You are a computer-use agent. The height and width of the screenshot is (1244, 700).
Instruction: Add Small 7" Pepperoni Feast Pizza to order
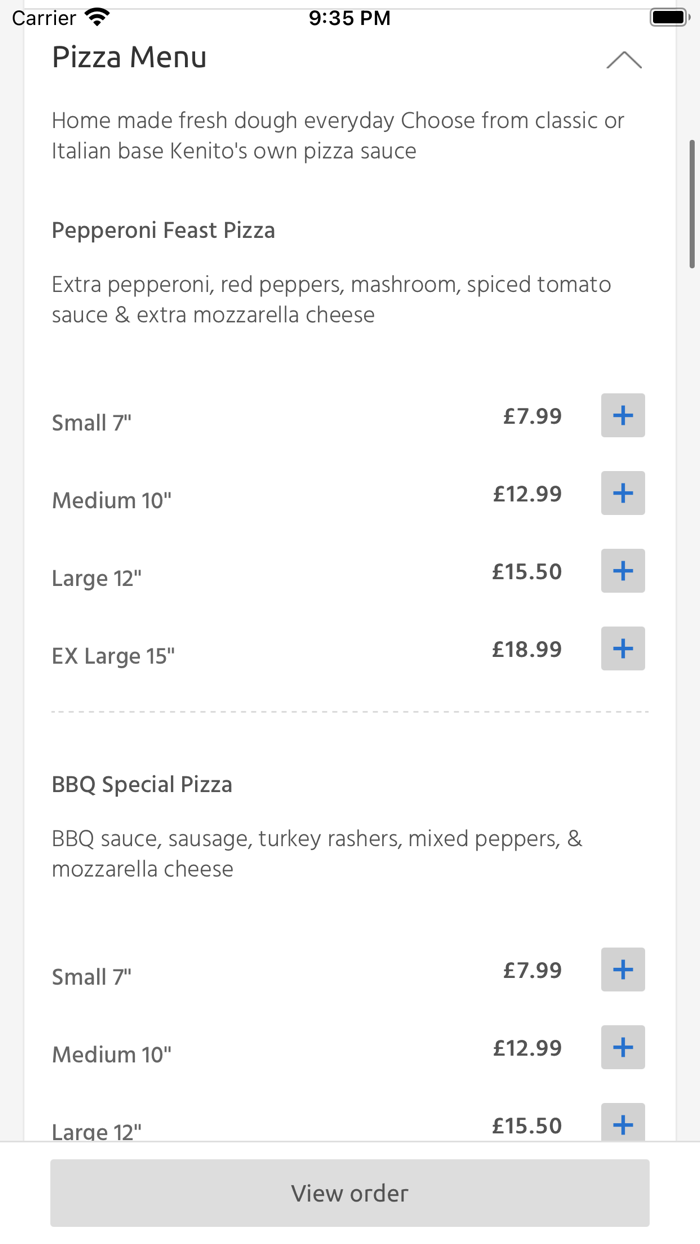coord(622,415)
